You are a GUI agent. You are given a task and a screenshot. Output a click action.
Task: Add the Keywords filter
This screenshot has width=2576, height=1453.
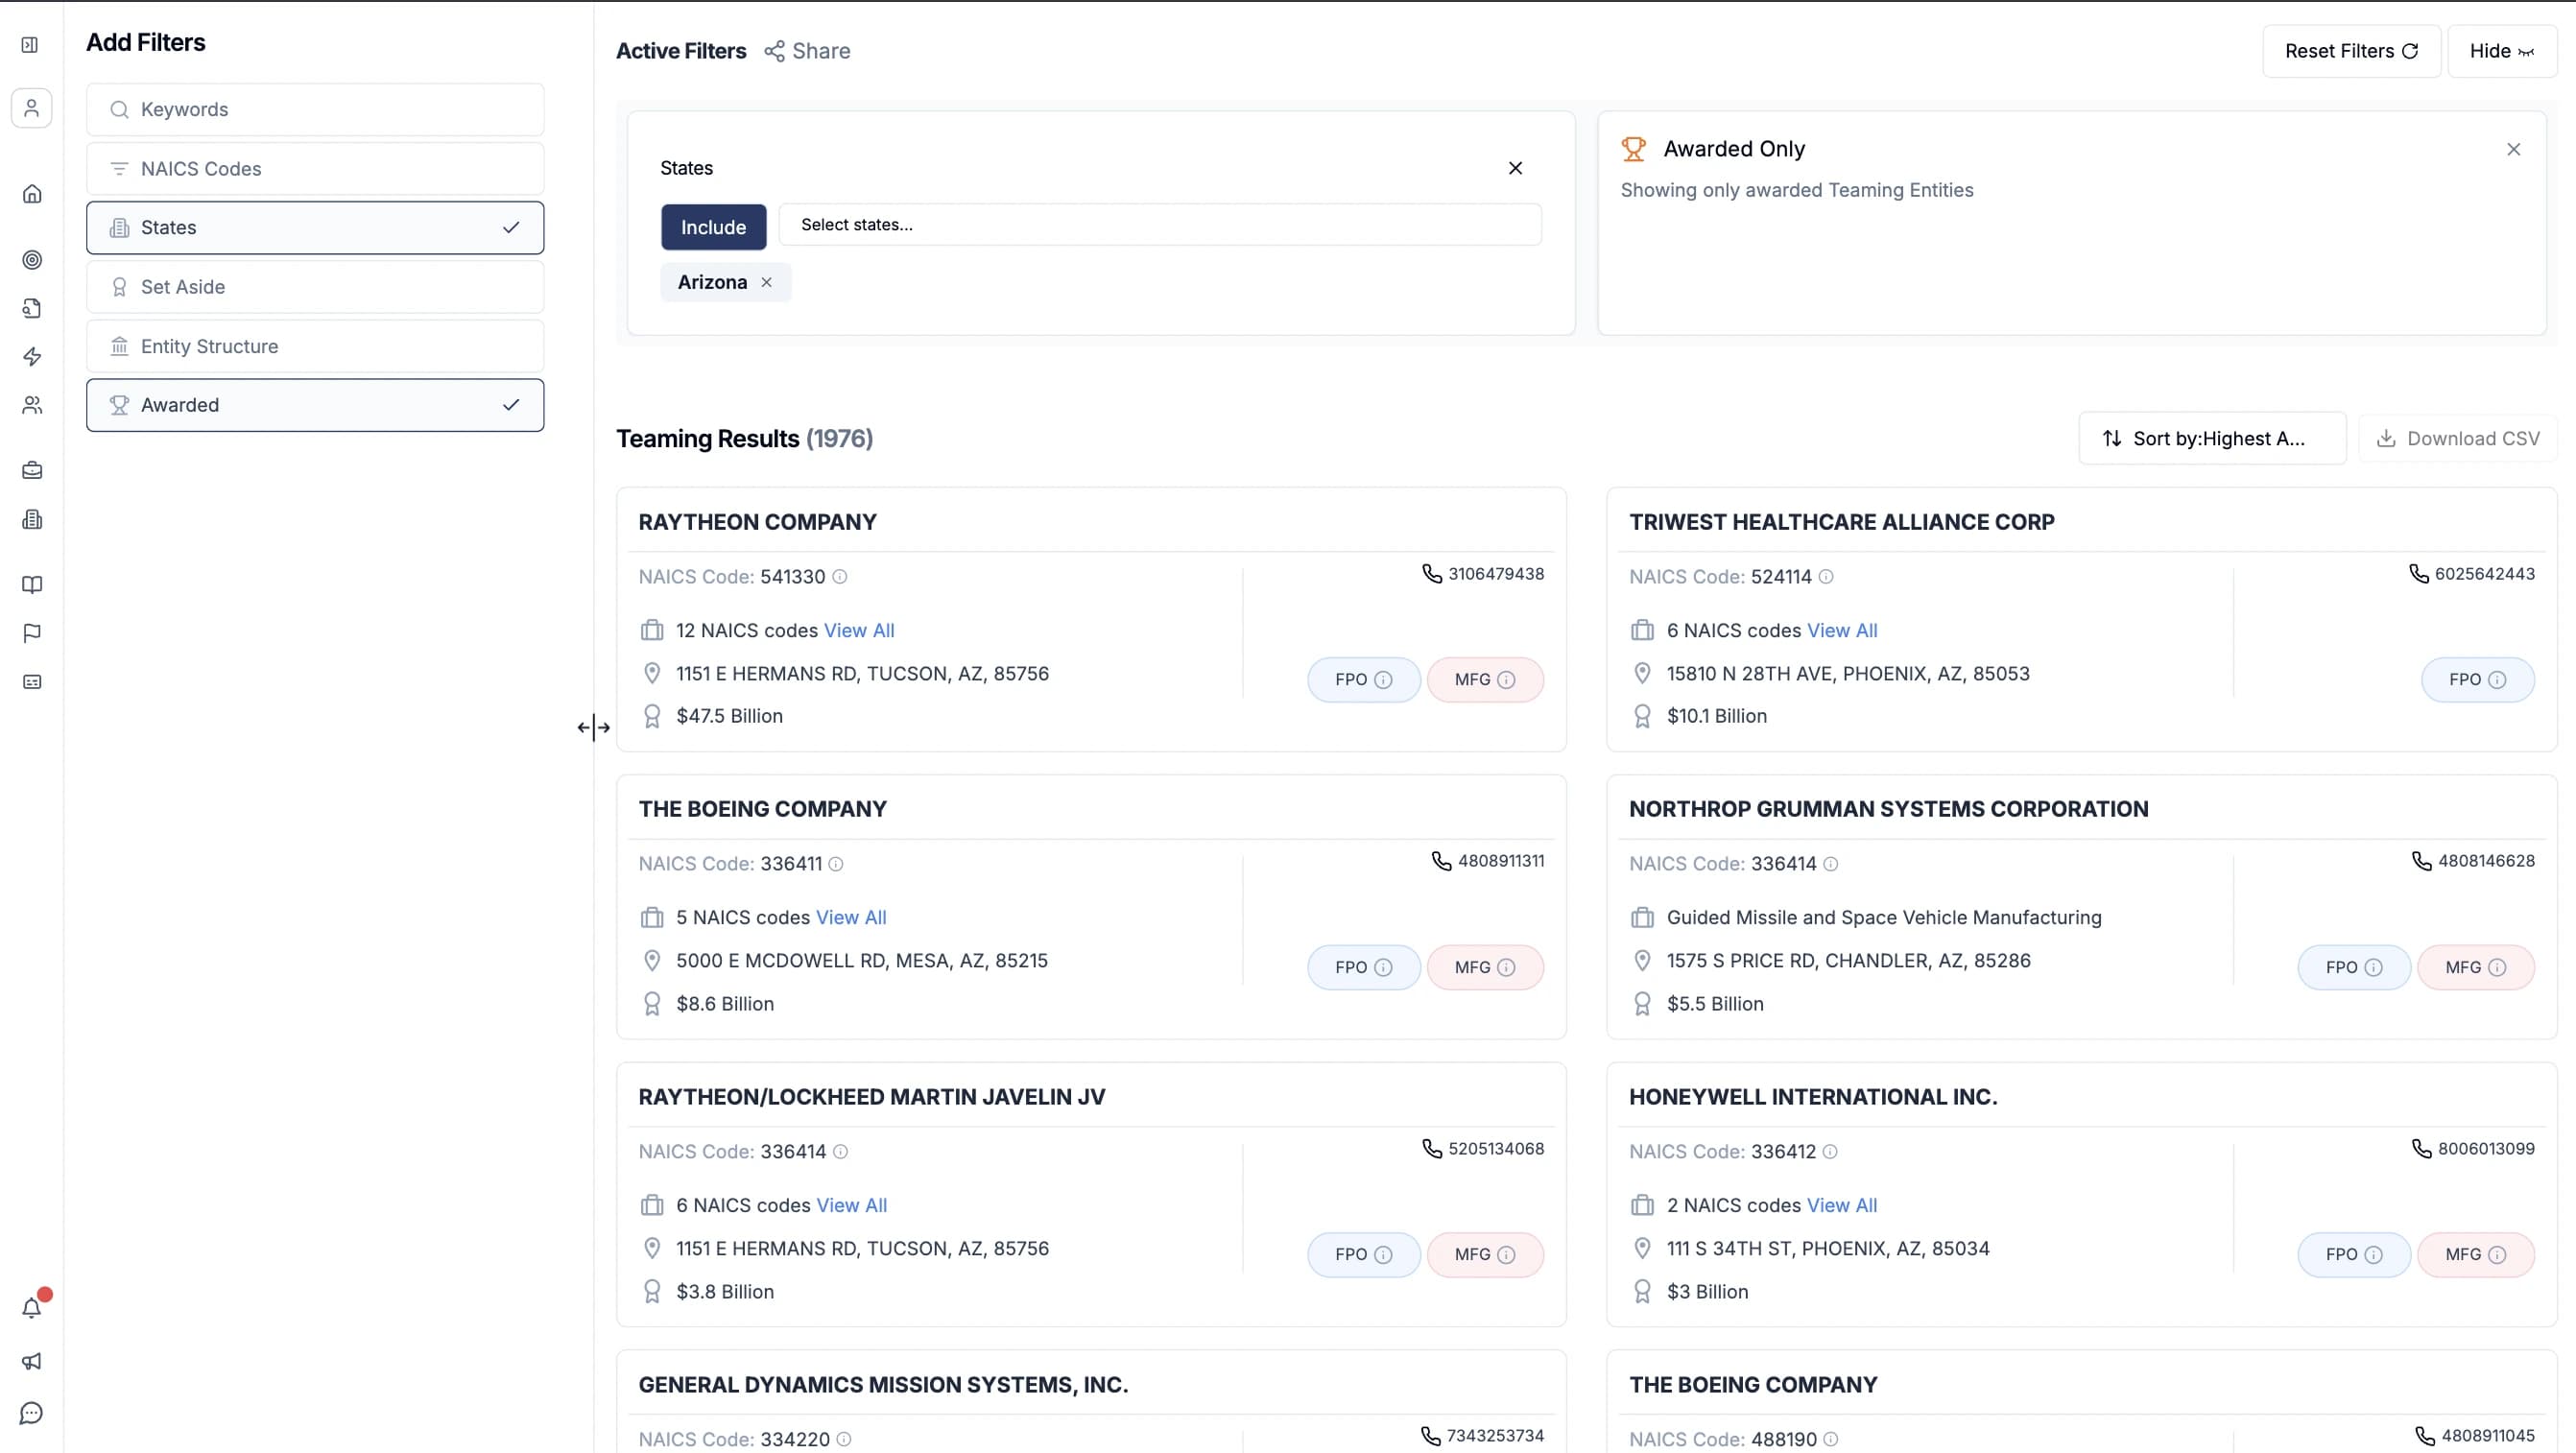point(315,110)
